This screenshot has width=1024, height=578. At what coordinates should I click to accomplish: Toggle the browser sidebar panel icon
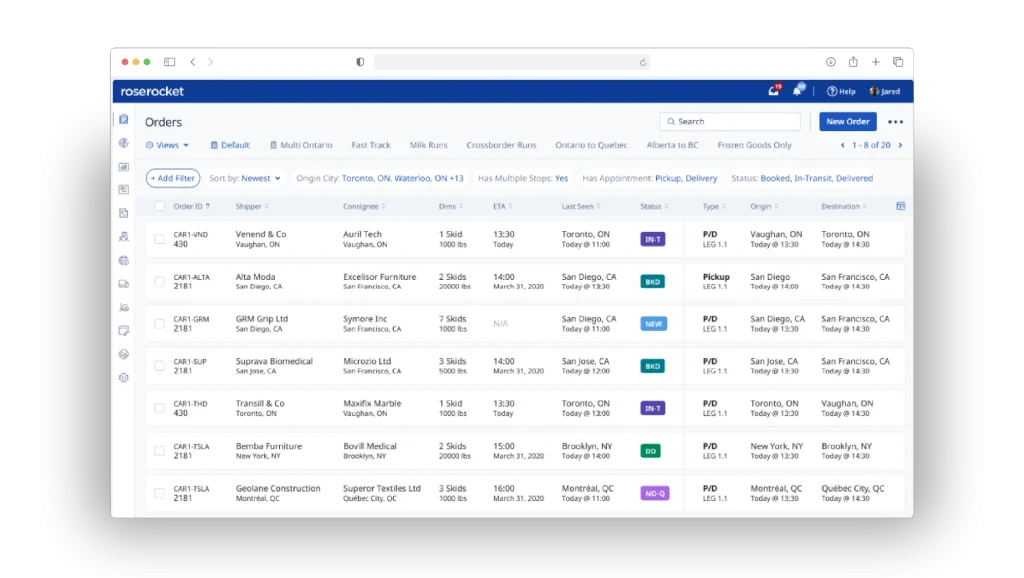click(x=170, y=62)
